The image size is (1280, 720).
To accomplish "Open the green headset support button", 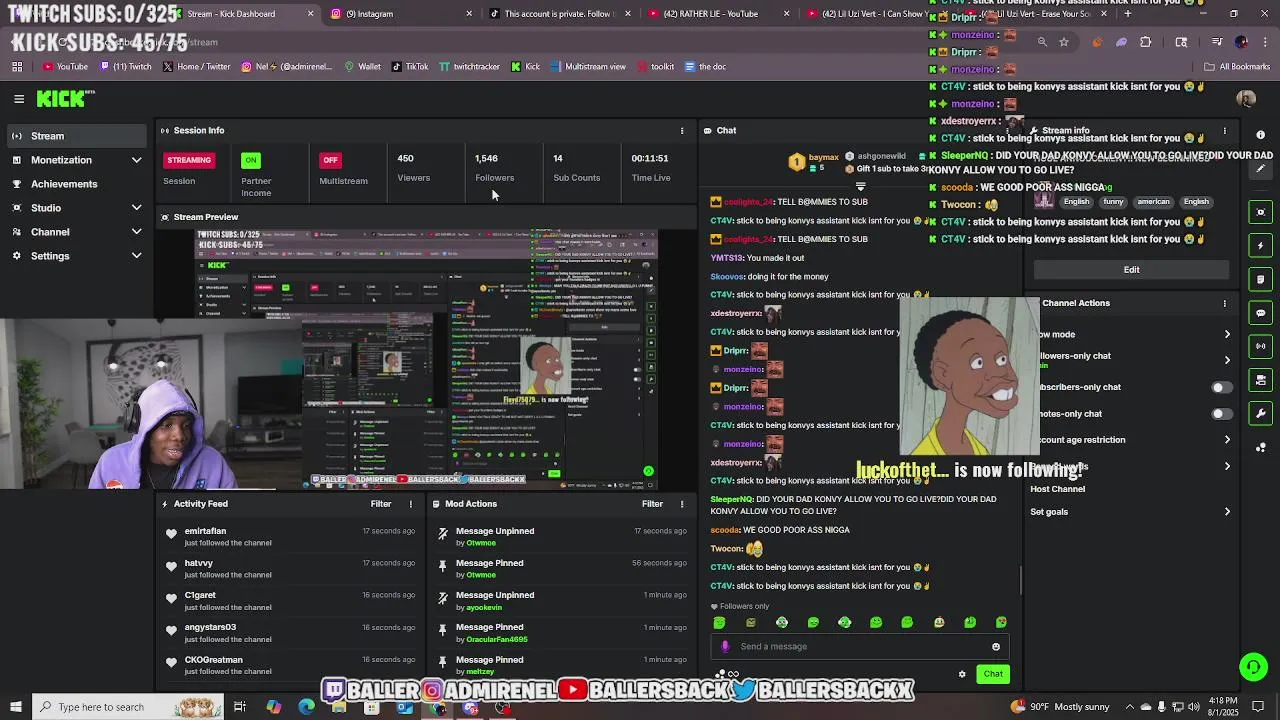I will click(x=1253, y=667).
